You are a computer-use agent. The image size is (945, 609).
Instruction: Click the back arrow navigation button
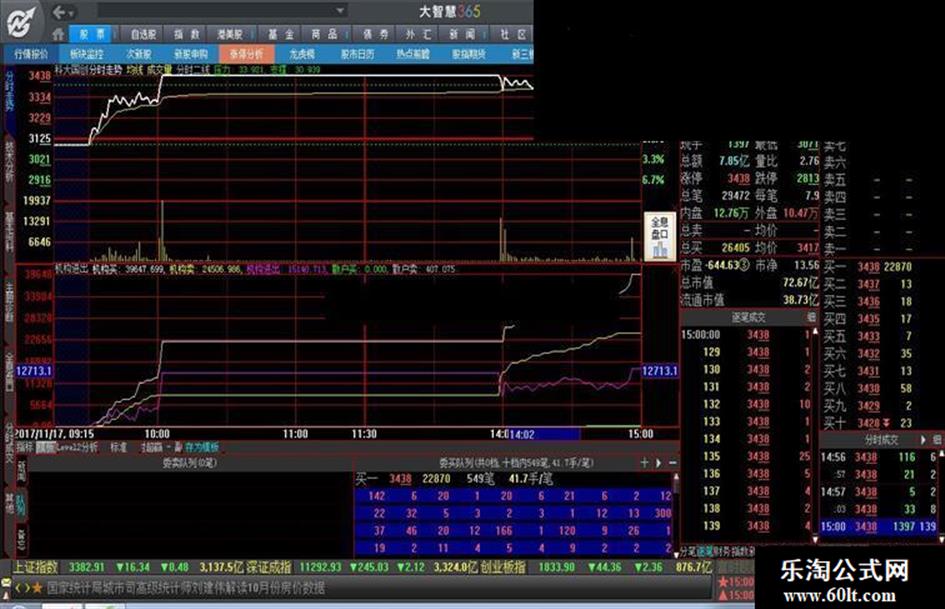coord(58,11)
